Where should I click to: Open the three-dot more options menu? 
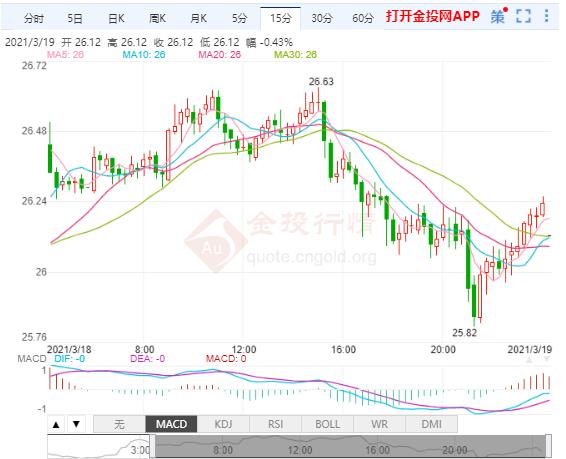tap(547, 16)
